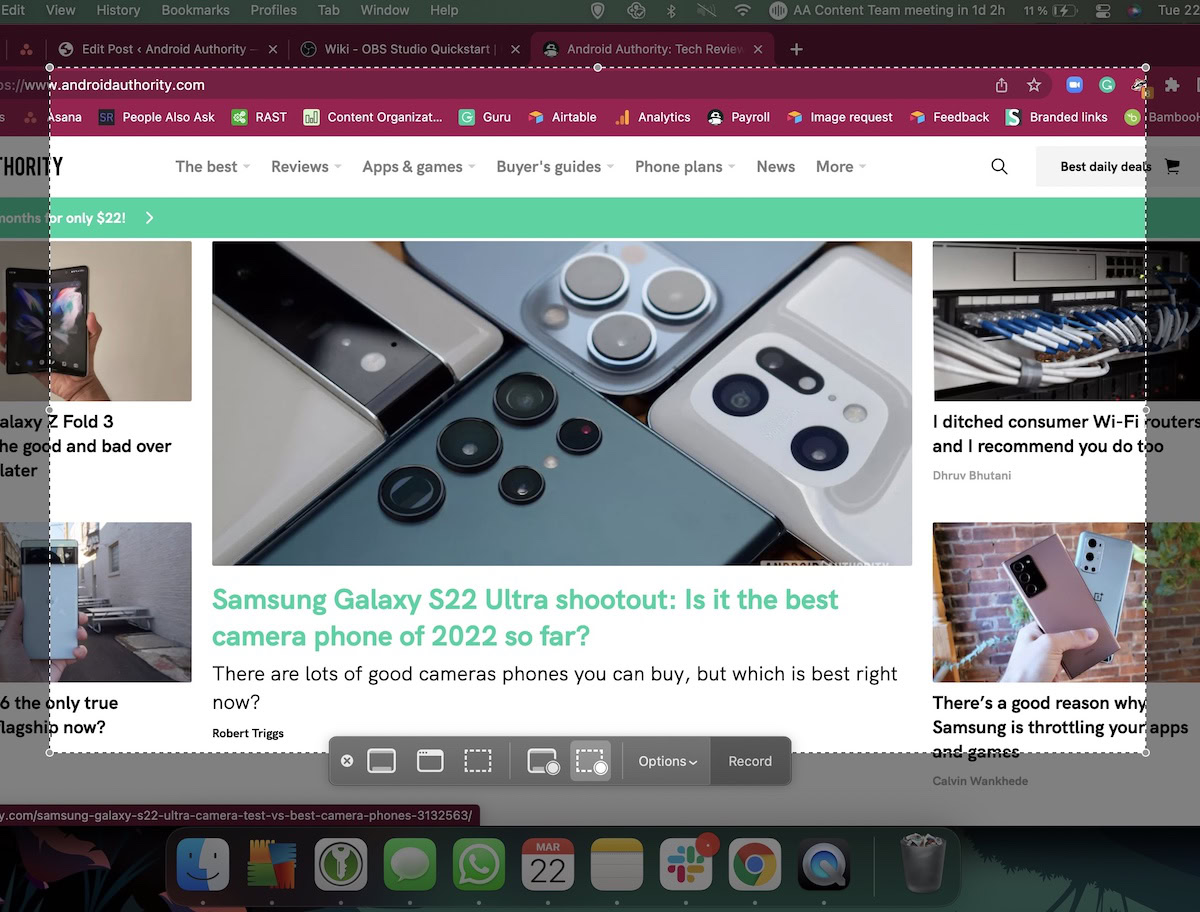Open the Trash in the dock
1200x912 pixels.
click(921, 864)
